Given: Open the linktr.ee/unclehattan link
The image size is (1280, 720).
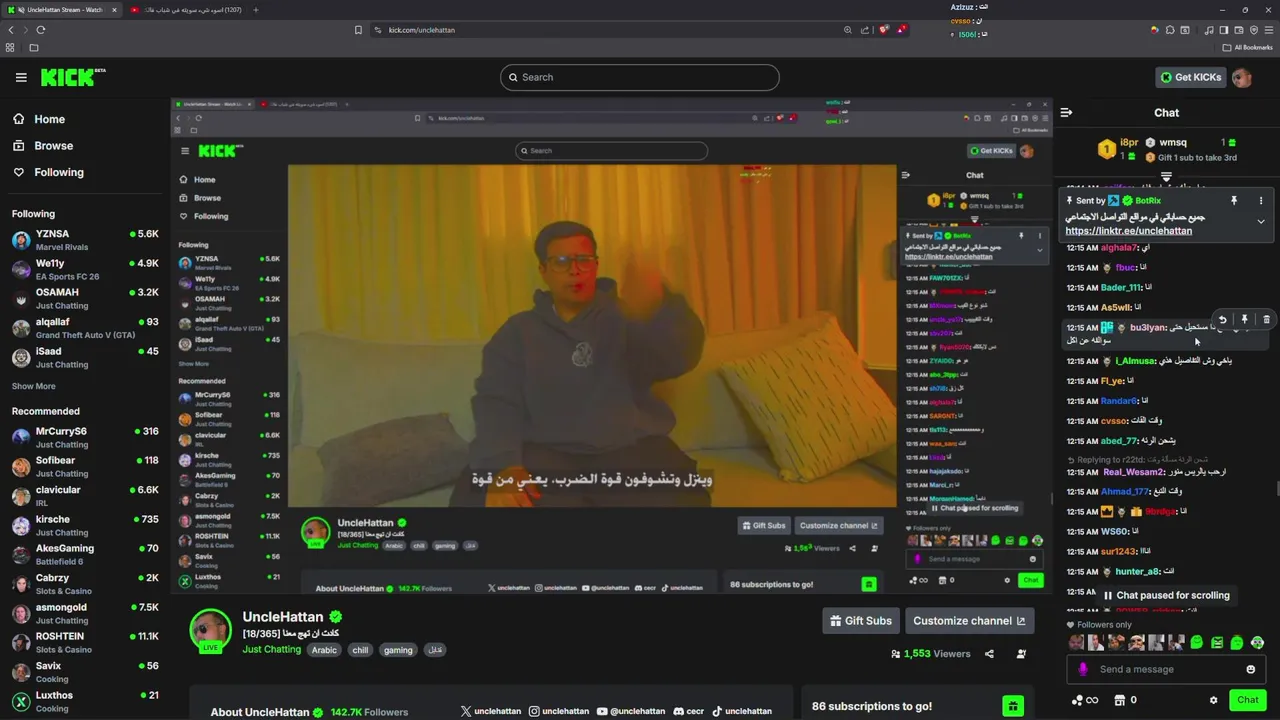Looking at the screenshot, I should click(1129, 231).
